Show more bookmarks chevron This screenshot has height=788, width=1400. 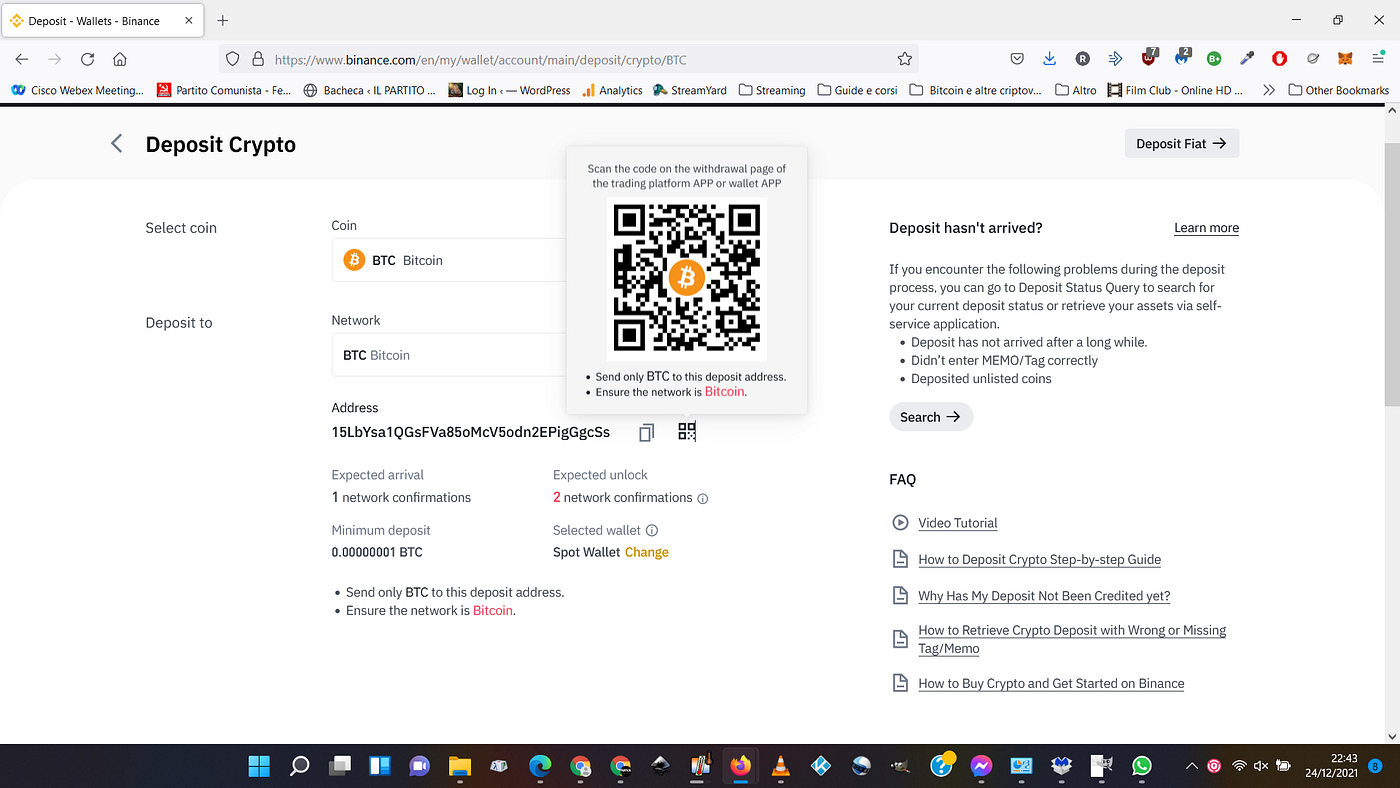pos(1269,90)
